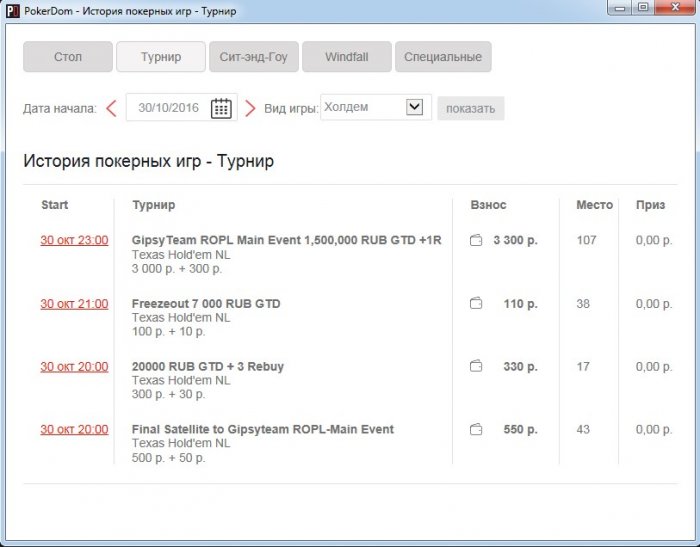
Task: Click the Start column header
Action: click(x=54, y=205)
